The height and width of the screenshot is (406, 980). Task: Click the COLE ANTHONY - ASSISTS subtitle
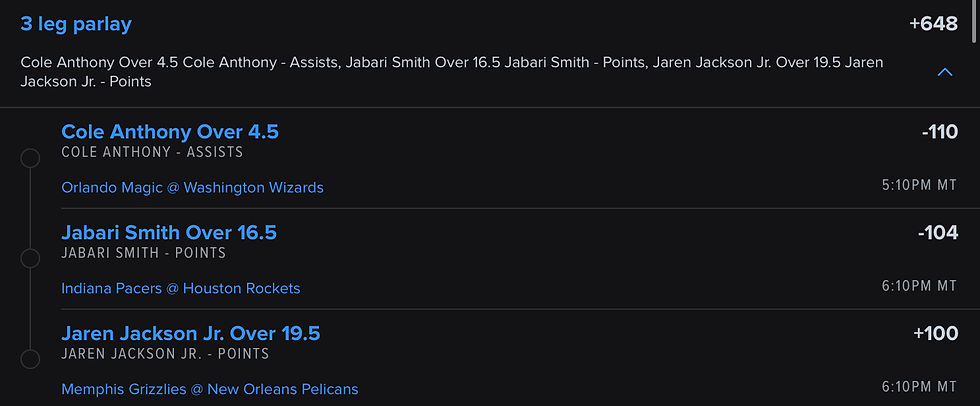point(152,153)
